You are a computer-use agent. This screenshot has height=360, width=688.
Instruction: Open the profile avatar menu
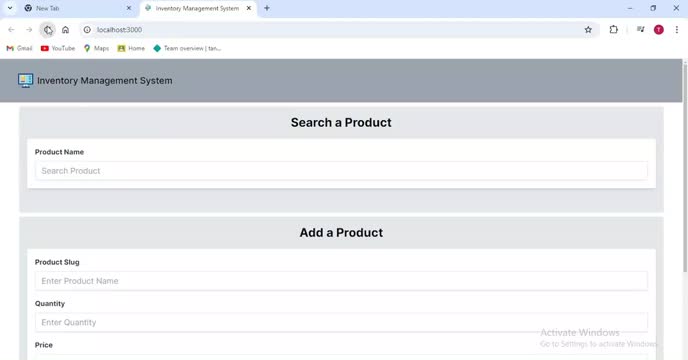[659, 29]
